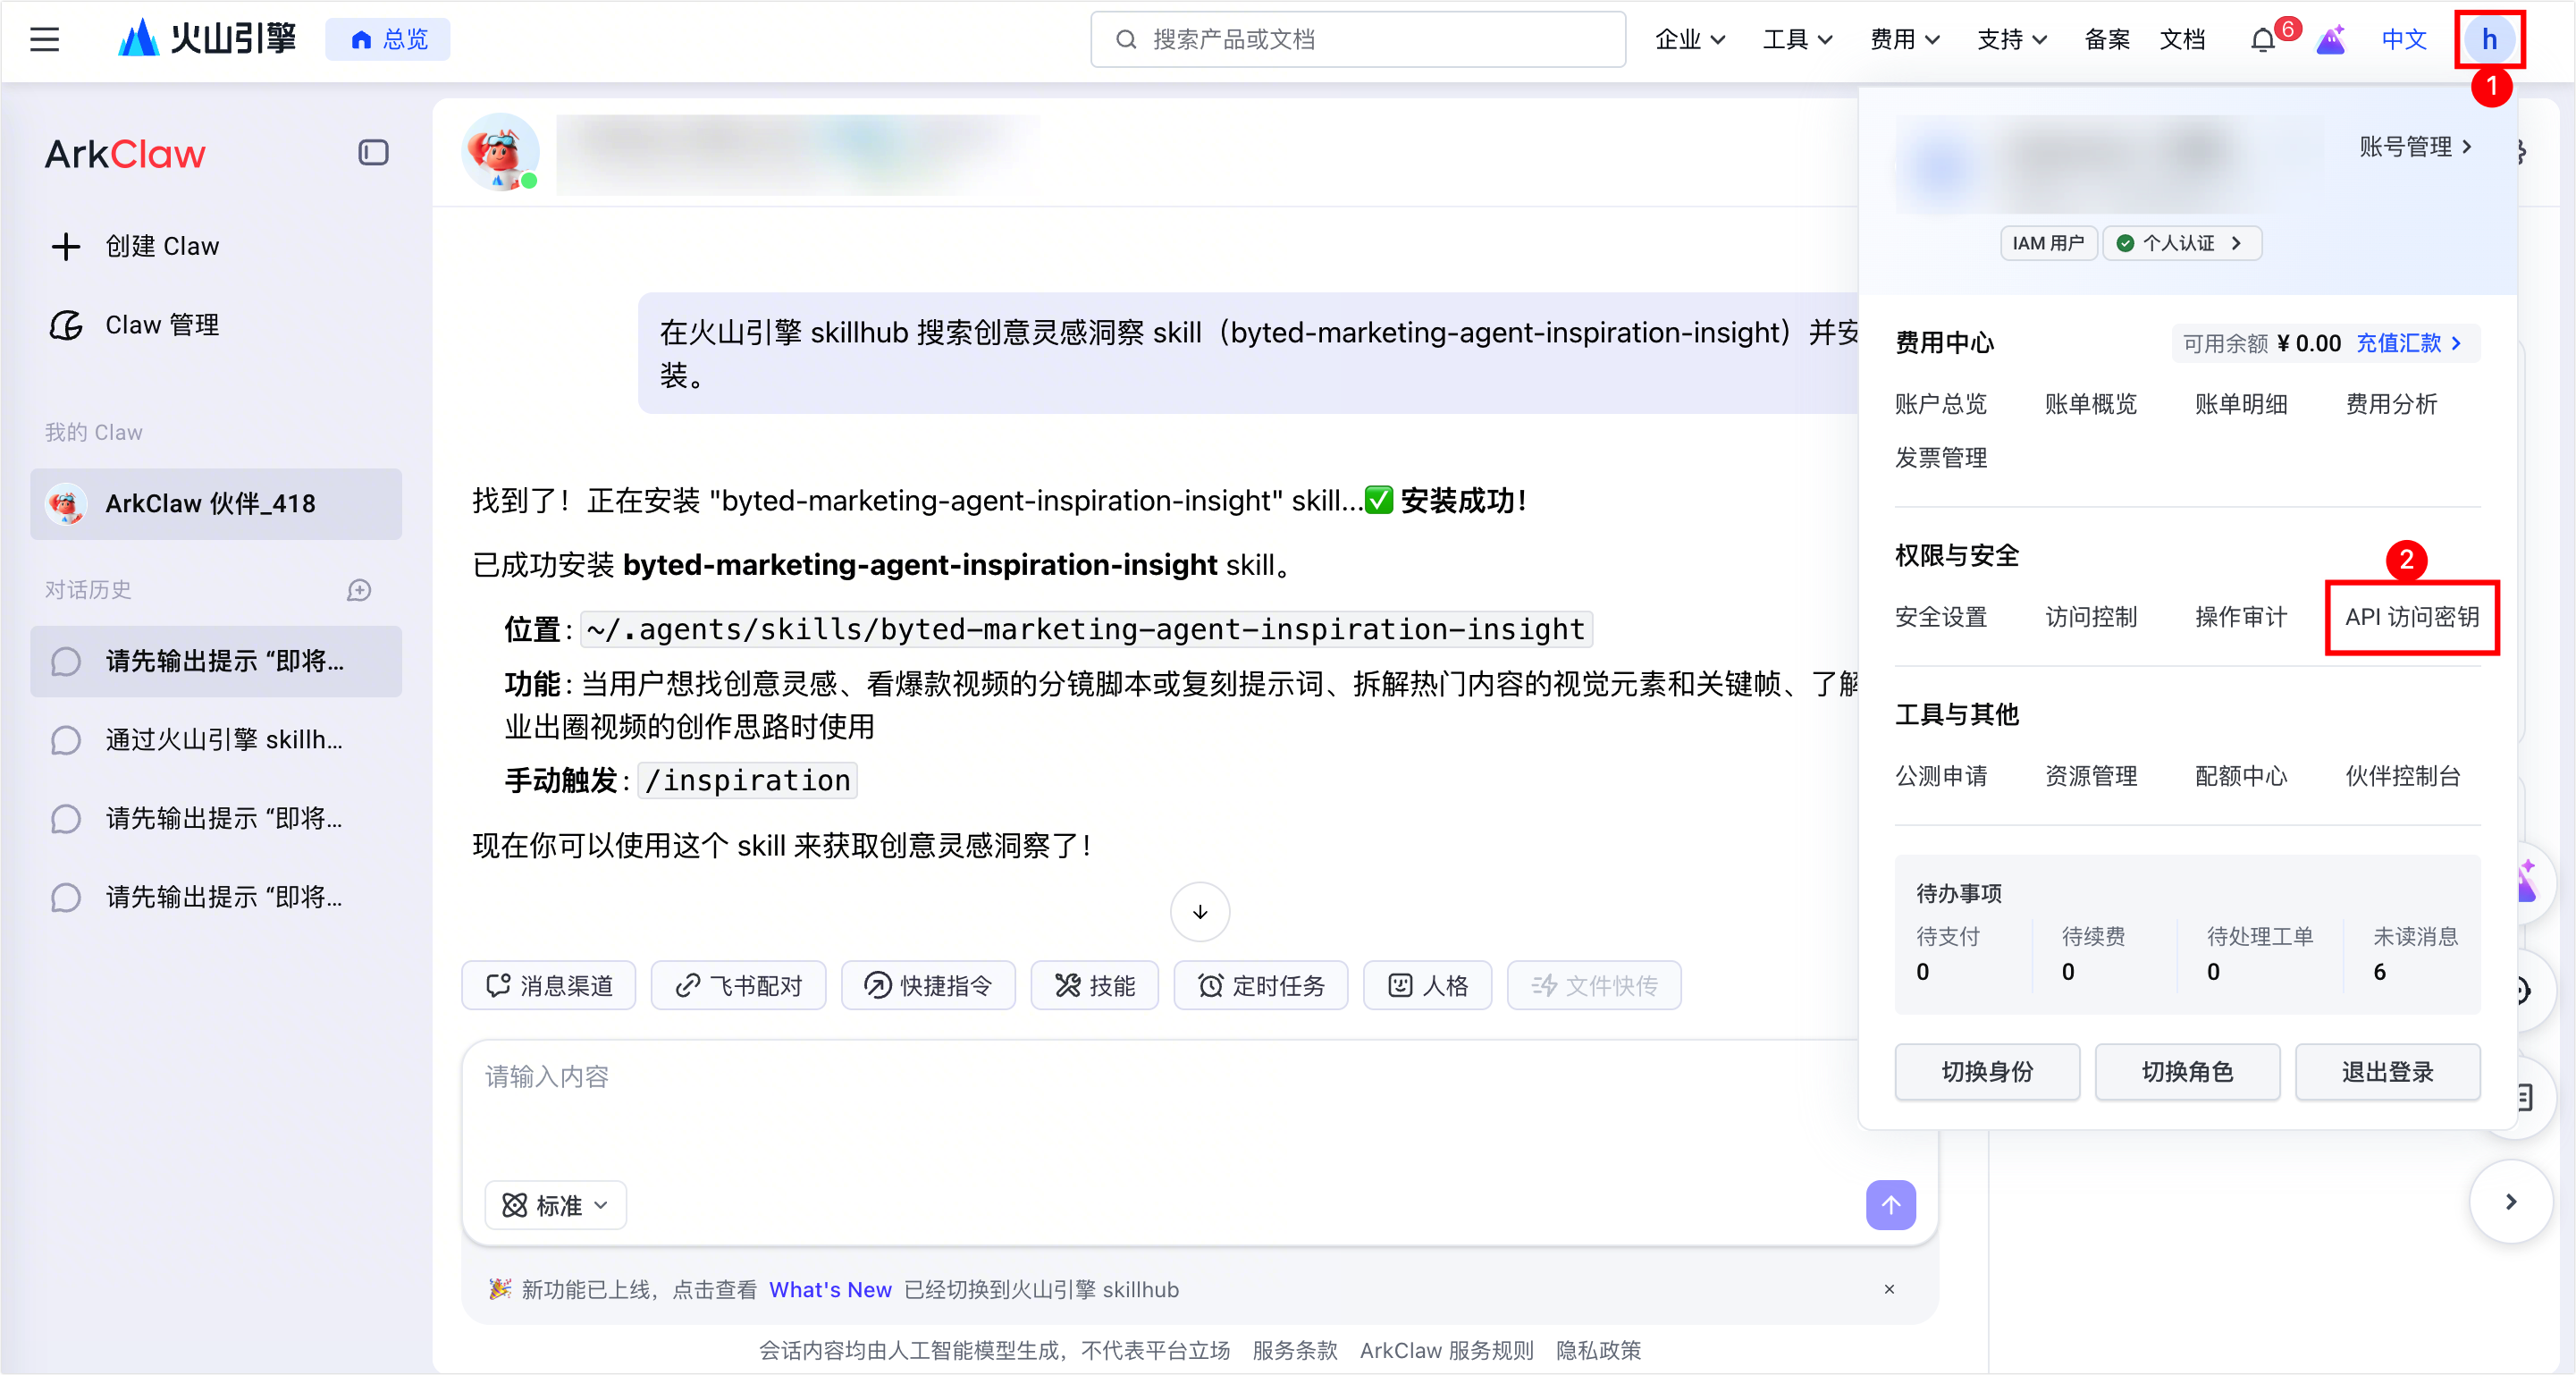This screenshot has height=1375, width=2576.
Task: Expand the 企业 dropdown menu
Action: pos(1690,40)
